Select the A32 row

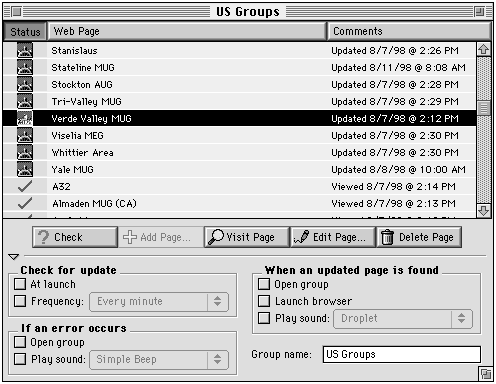pyautogui.click(x=240, y=186)
